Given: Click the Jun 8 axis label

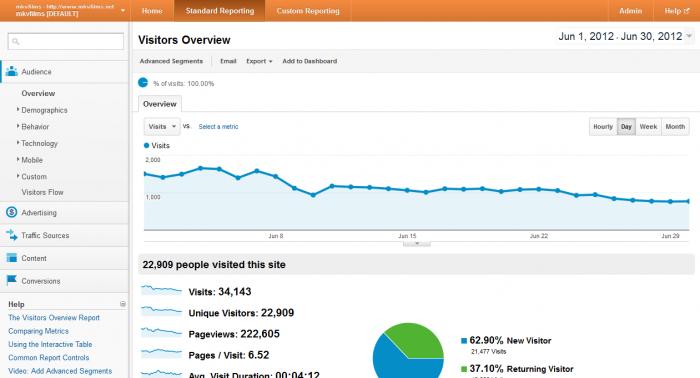Looking at the screenshot, I should tap(276, 236).
